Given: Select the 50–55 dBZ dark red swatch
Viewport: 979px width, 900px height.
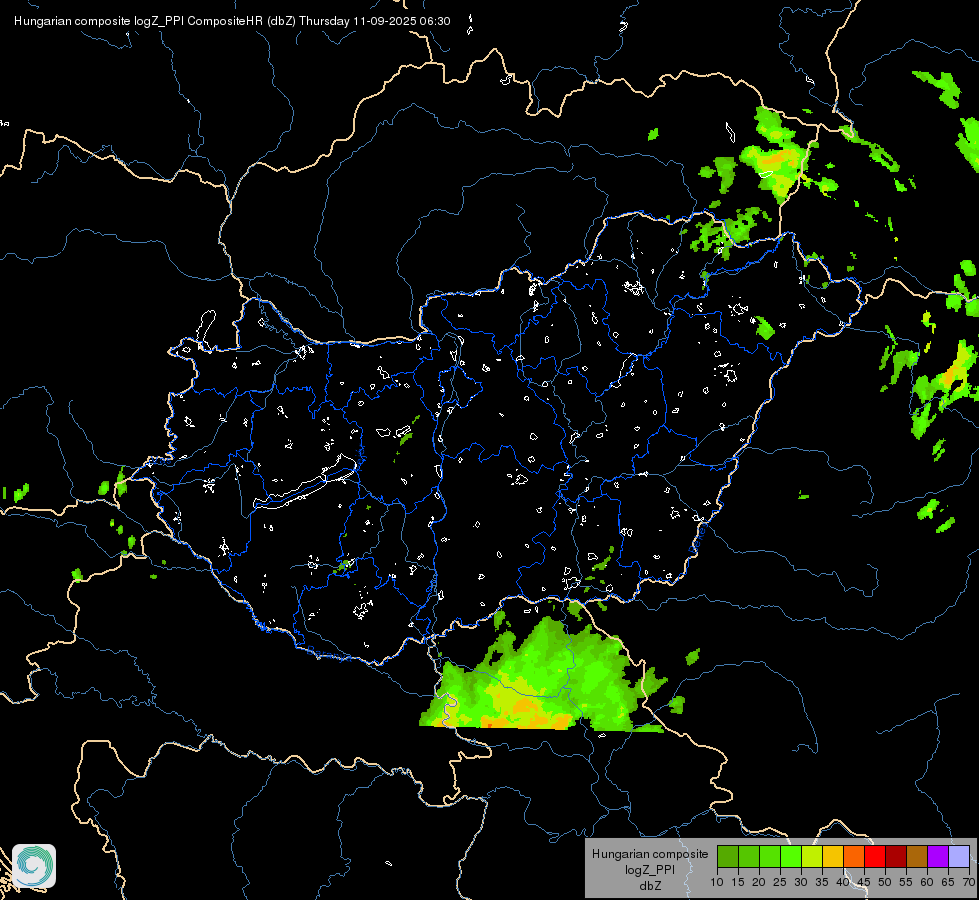Looking at the screenshot, I should 896,856.
